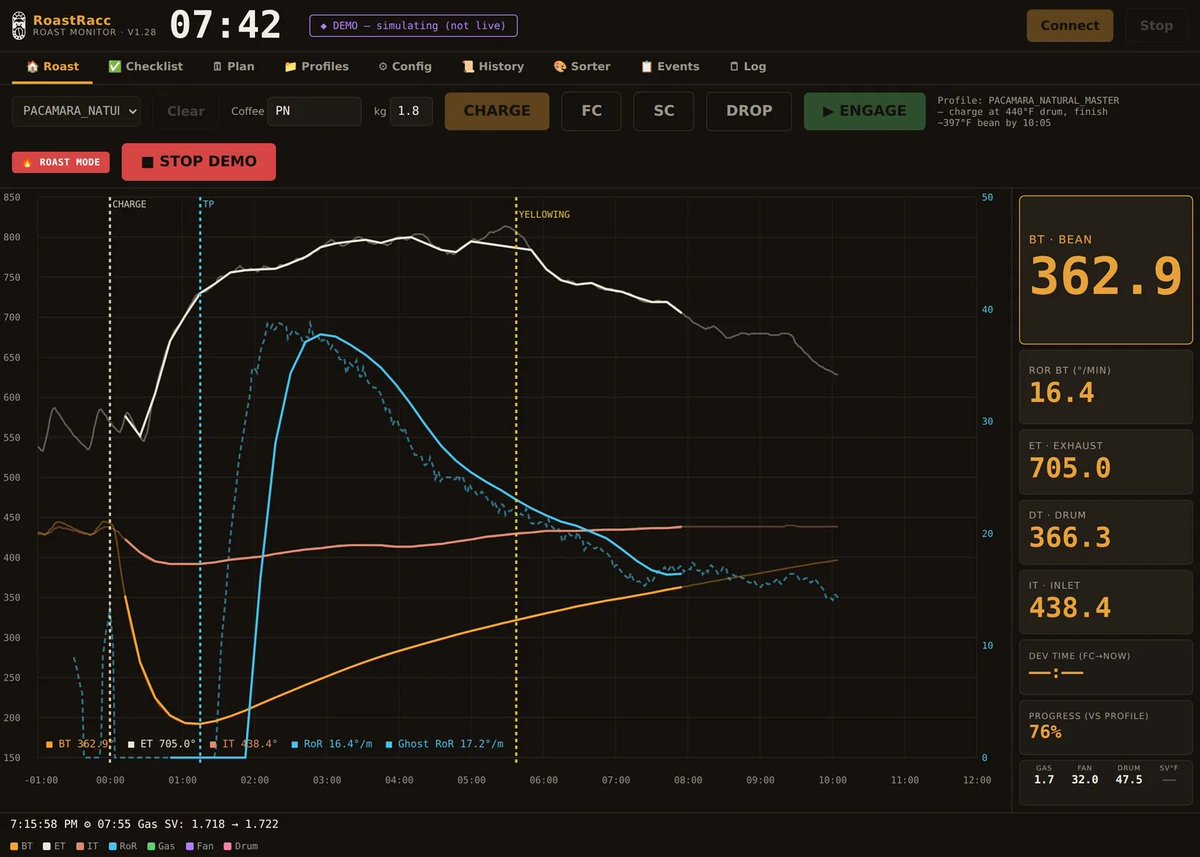Viewport: 1200px width, 857px height.
Task: Toggle the ROAST MODE badge
Action: click(61, 162)
